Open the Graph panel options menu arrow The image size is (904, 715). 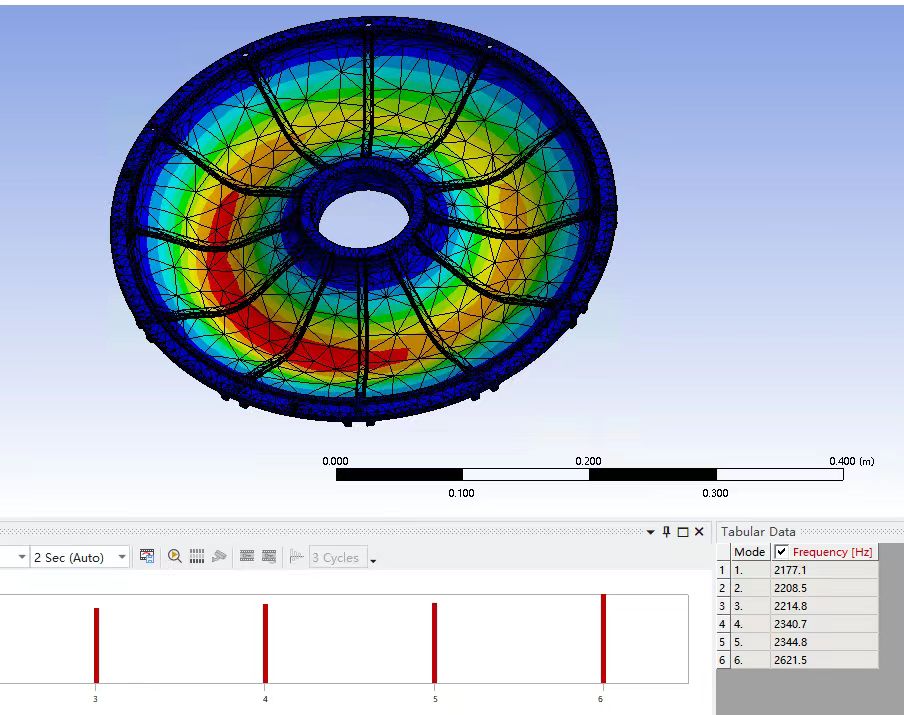point(650,532)
